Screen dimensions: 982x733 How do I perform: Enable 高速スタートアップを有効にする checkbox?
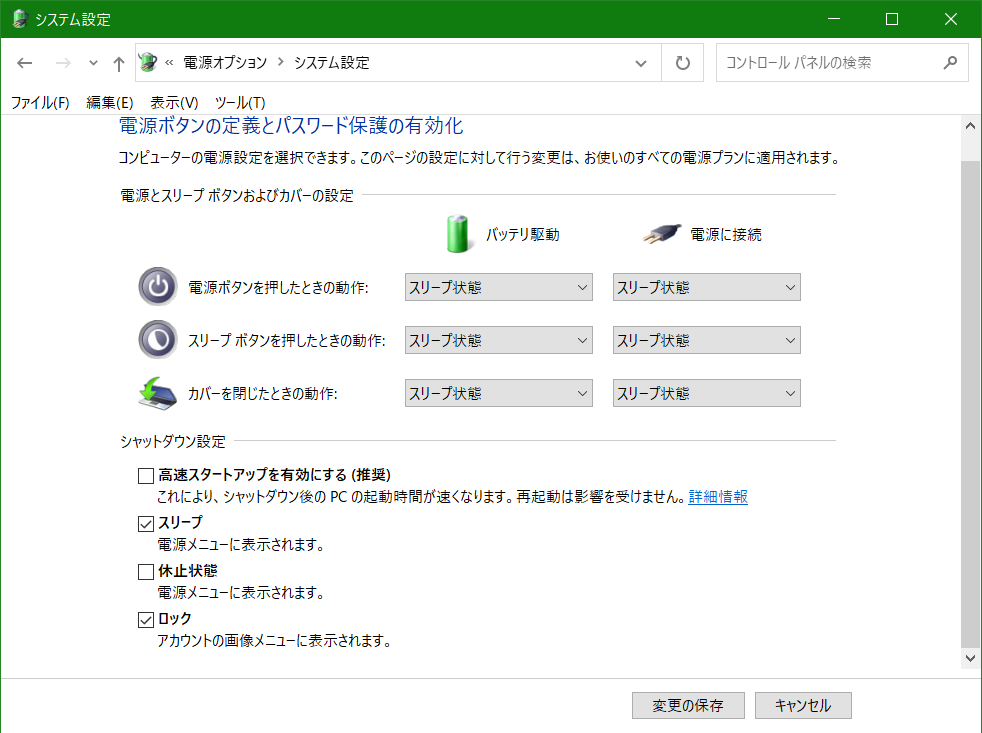pyautogui.click(x=146, y=475)
